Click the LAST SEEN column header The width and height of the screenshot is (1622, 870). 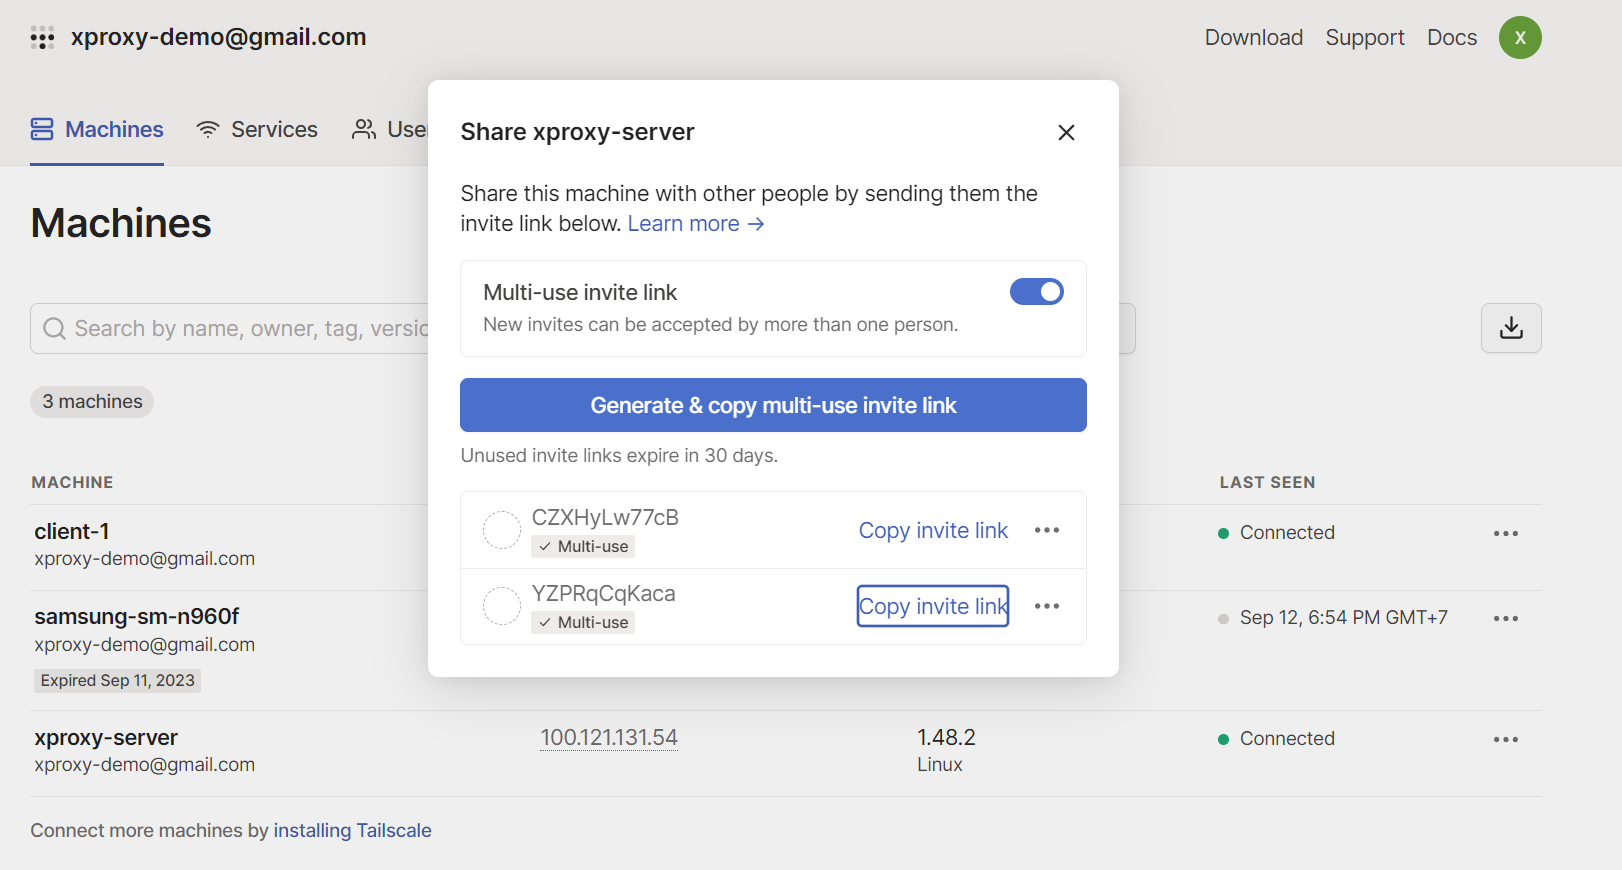tap(1267, 482)
